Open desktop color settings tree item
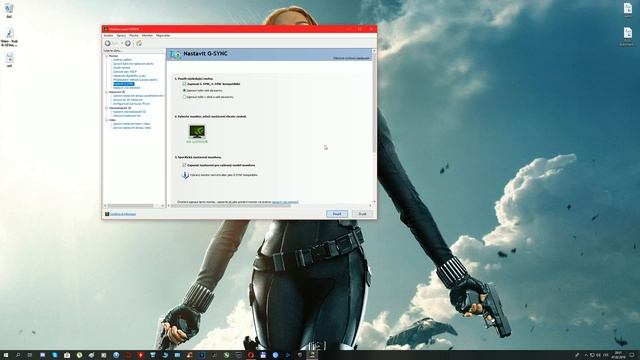The image size is (640, 360). pos(133,64)
